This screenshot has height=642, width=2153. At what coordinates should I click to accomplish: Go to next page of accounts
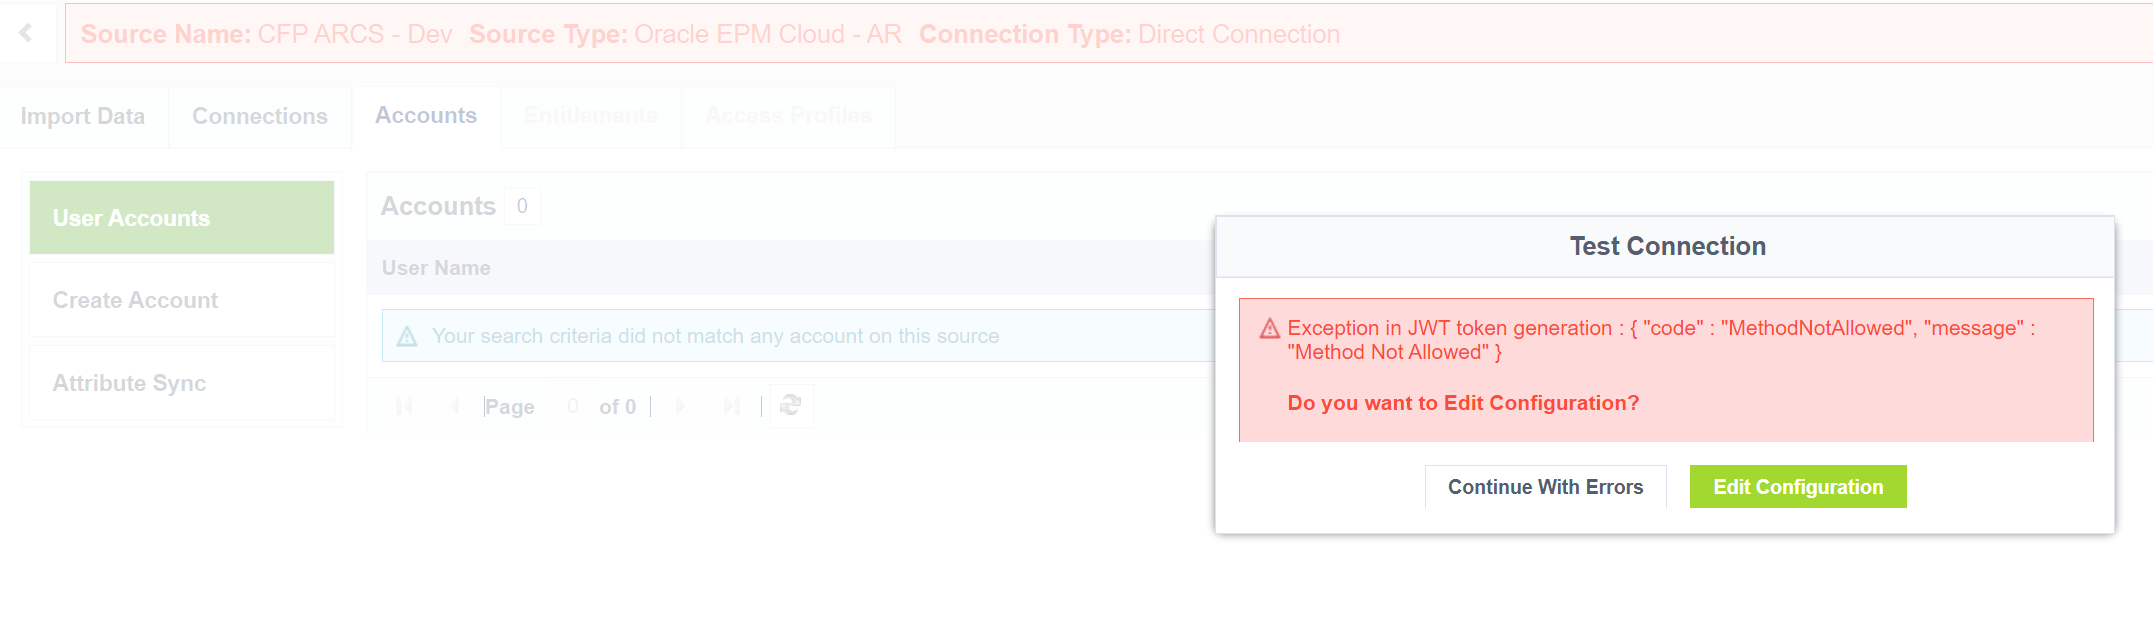pyautogui.click(x=681, y=406)
